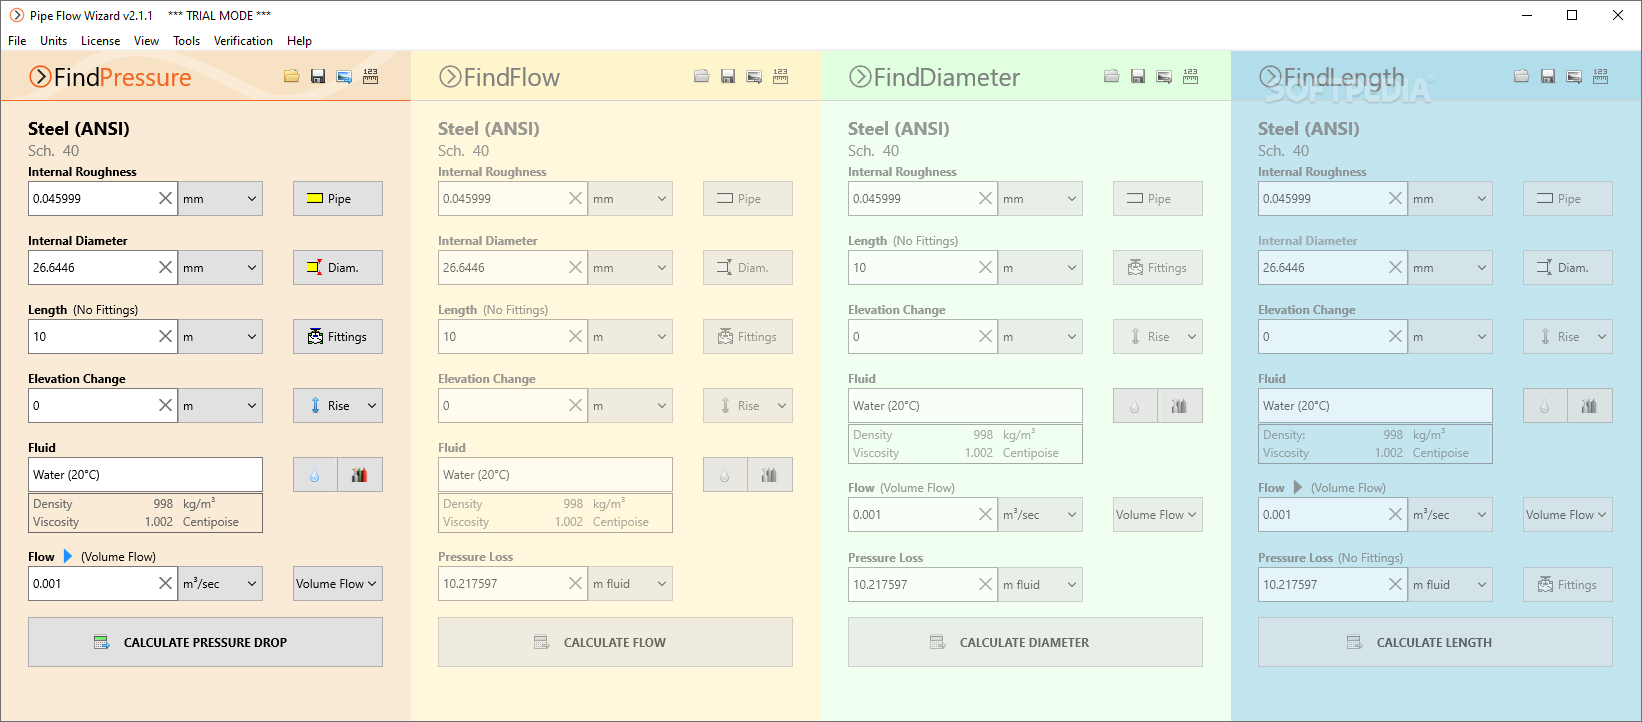Image resolution: width=1642 pixels, height=722 pixels.
Task: Click gas cylinders icon in FindFlow panel
Action: pyautogui.click(x=770, y=475)
